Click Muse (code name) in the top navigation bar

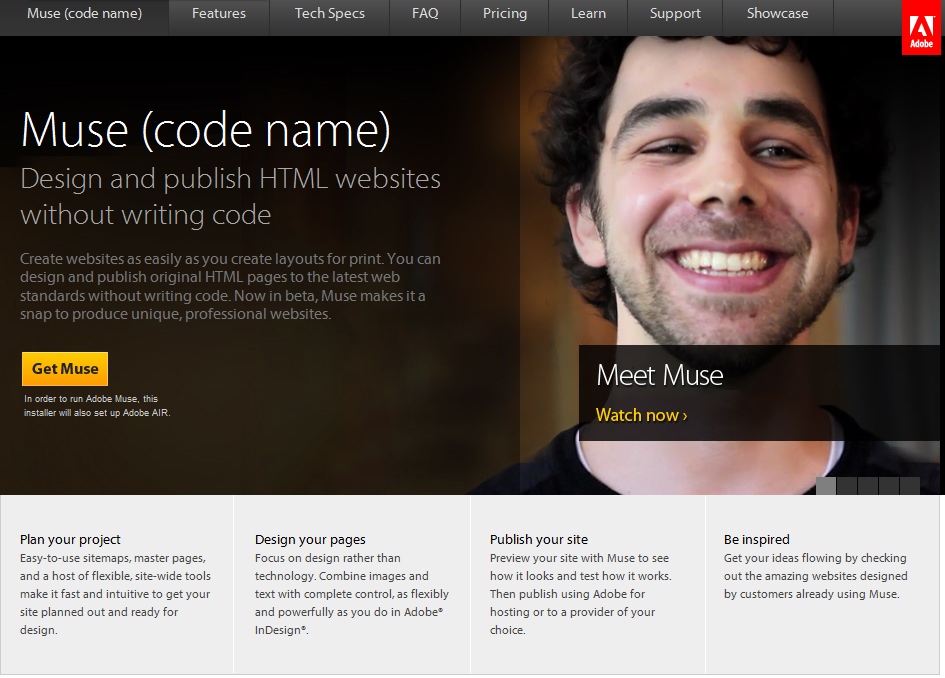coord(84,13)
